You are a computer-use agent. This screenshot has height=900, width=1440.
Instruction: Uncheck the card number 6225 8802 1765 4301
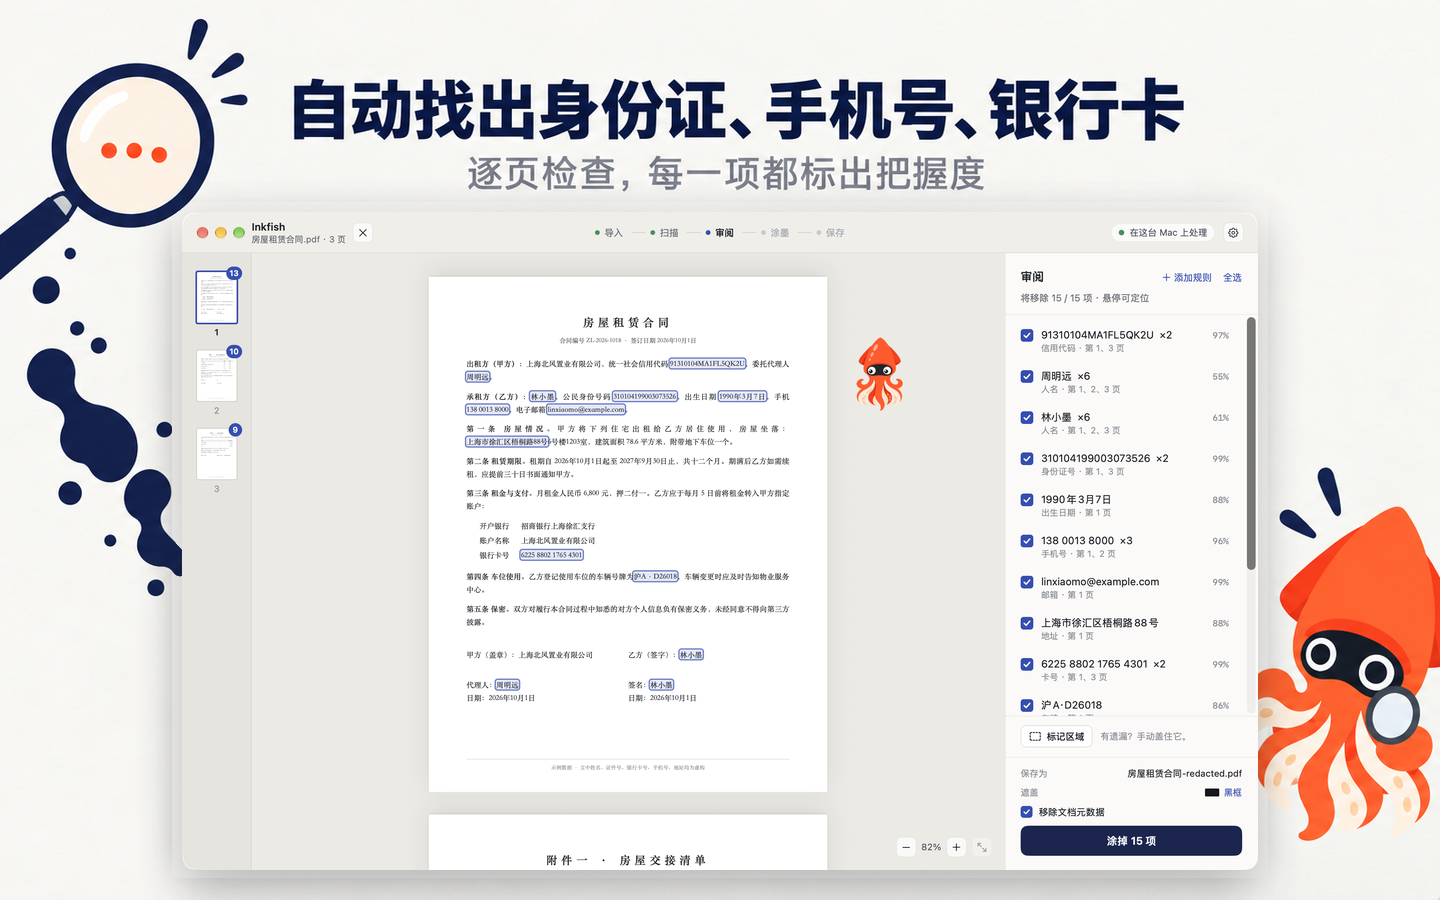pyautogui.click(x=1027, y=664)
